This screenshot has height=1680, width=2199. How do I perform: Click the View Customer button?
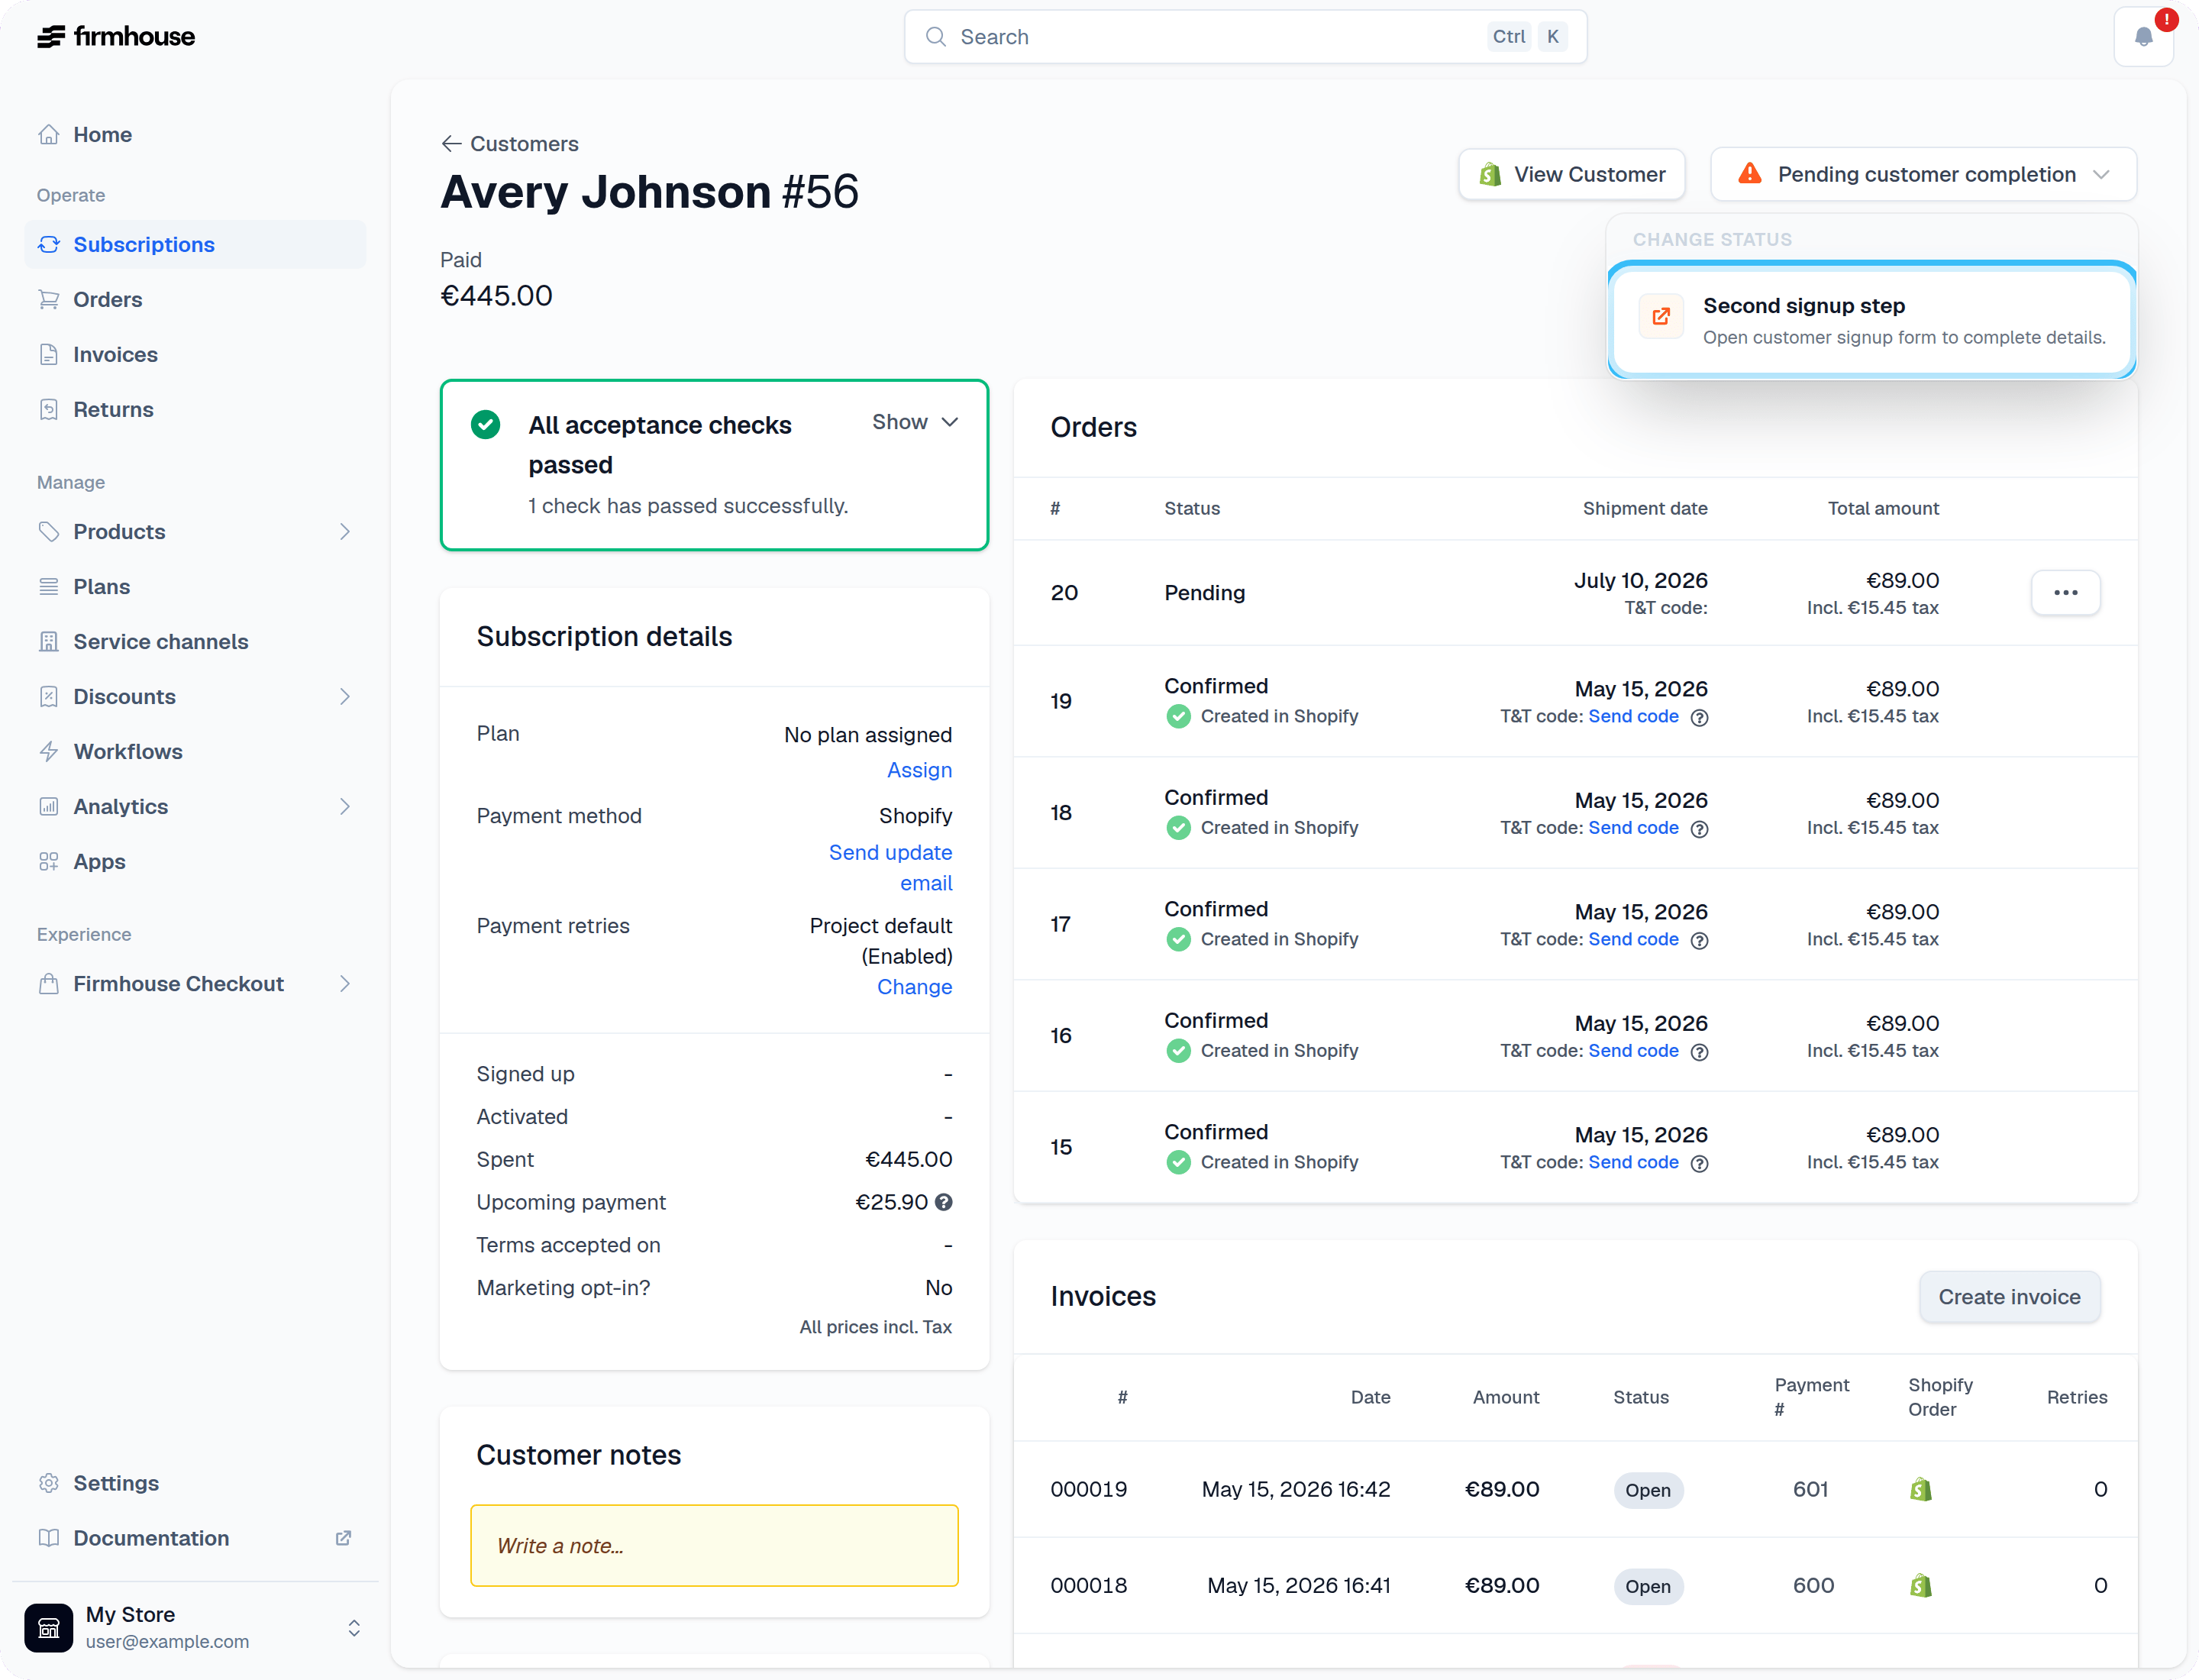(x=1571, y=174)
